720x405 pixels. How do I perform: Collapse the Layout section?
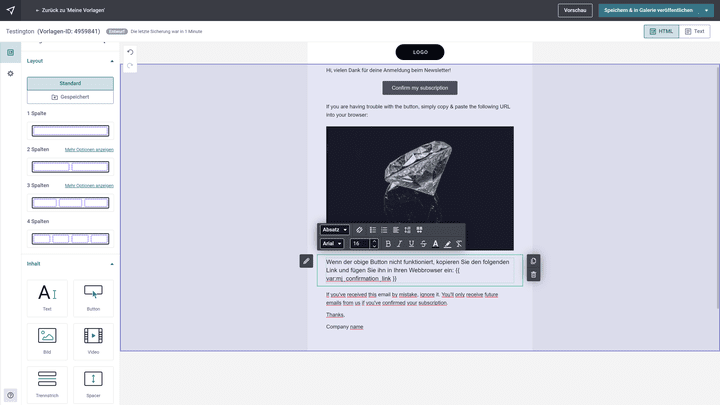coord(112,61)
